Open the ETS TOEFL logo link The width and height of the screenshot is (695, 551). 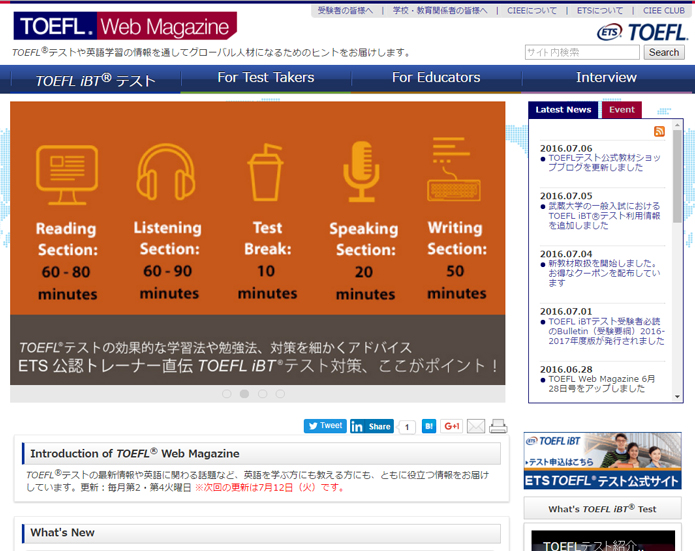[642, 32]
